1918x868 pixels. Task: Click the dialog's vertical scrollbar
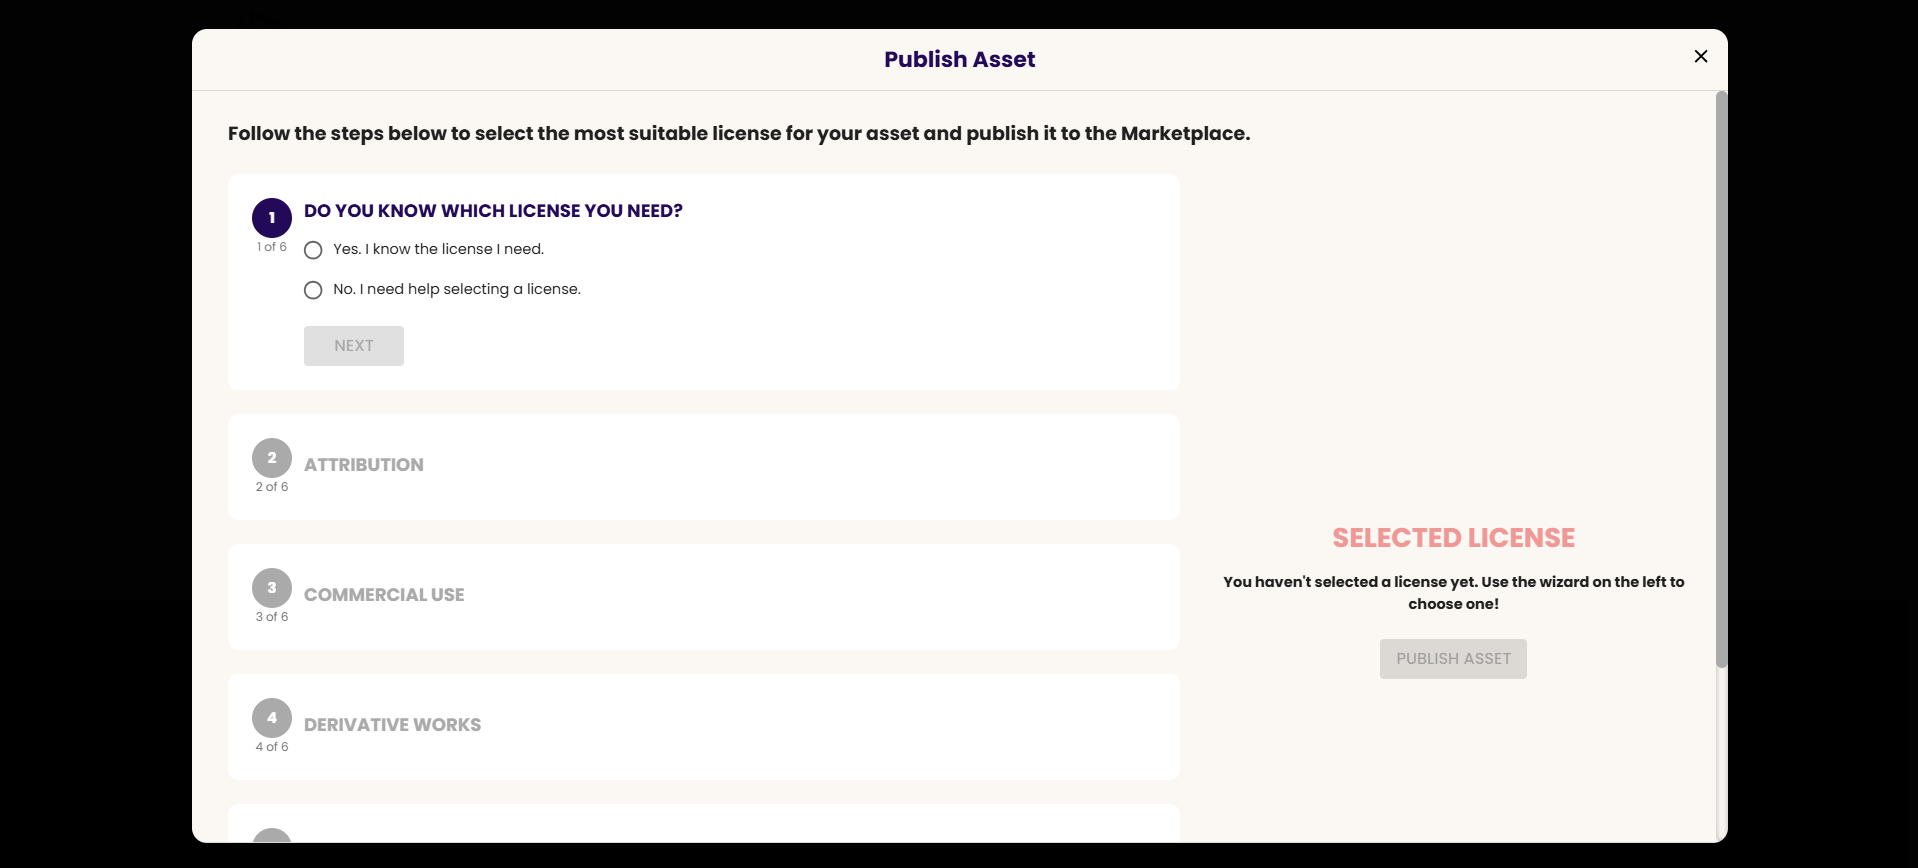(1721, 380)
